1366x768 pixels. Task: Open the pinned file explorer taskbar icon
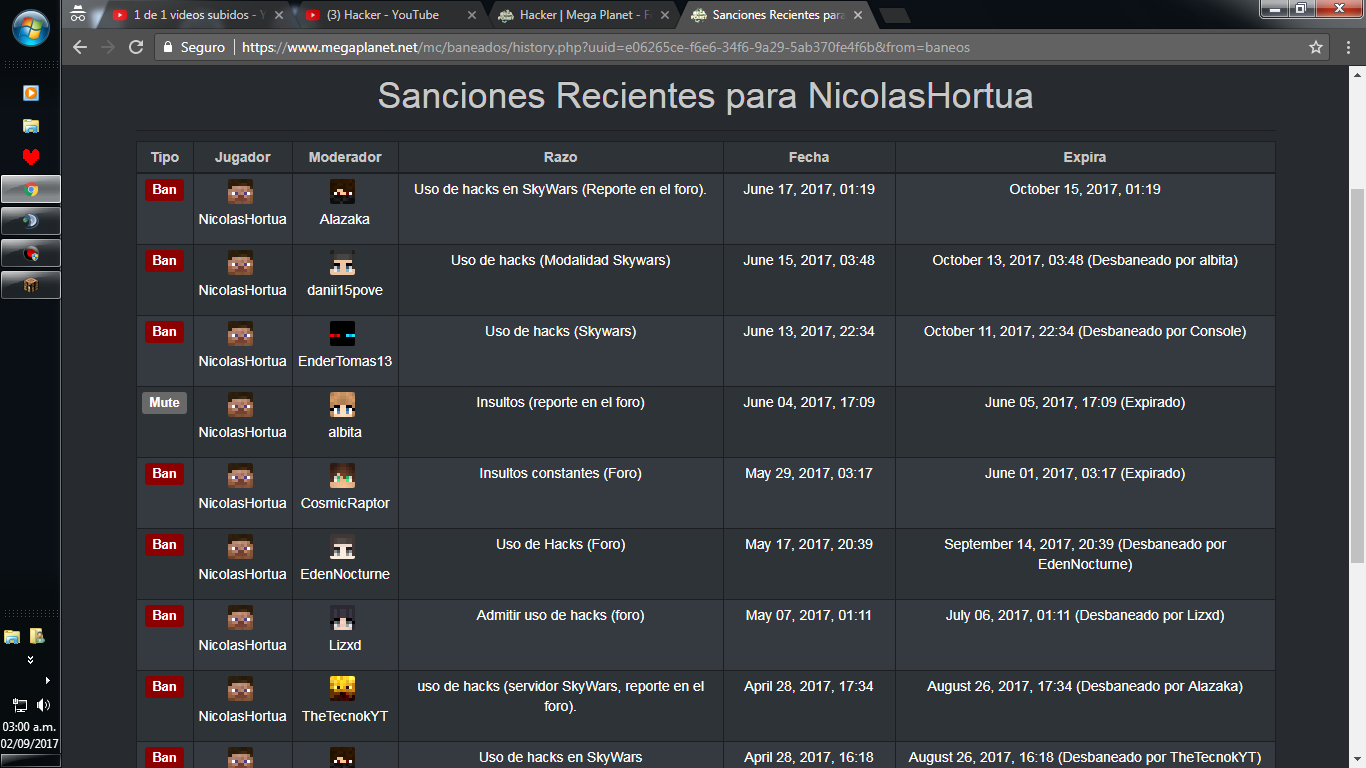31,125
